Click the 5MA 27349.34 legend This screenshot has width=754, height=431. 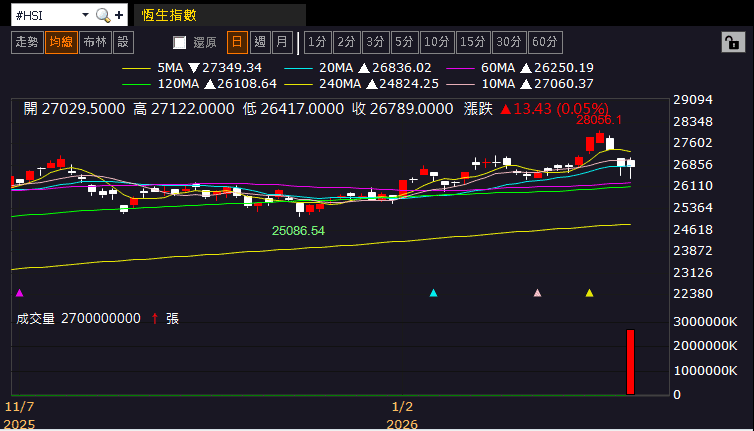192,68
